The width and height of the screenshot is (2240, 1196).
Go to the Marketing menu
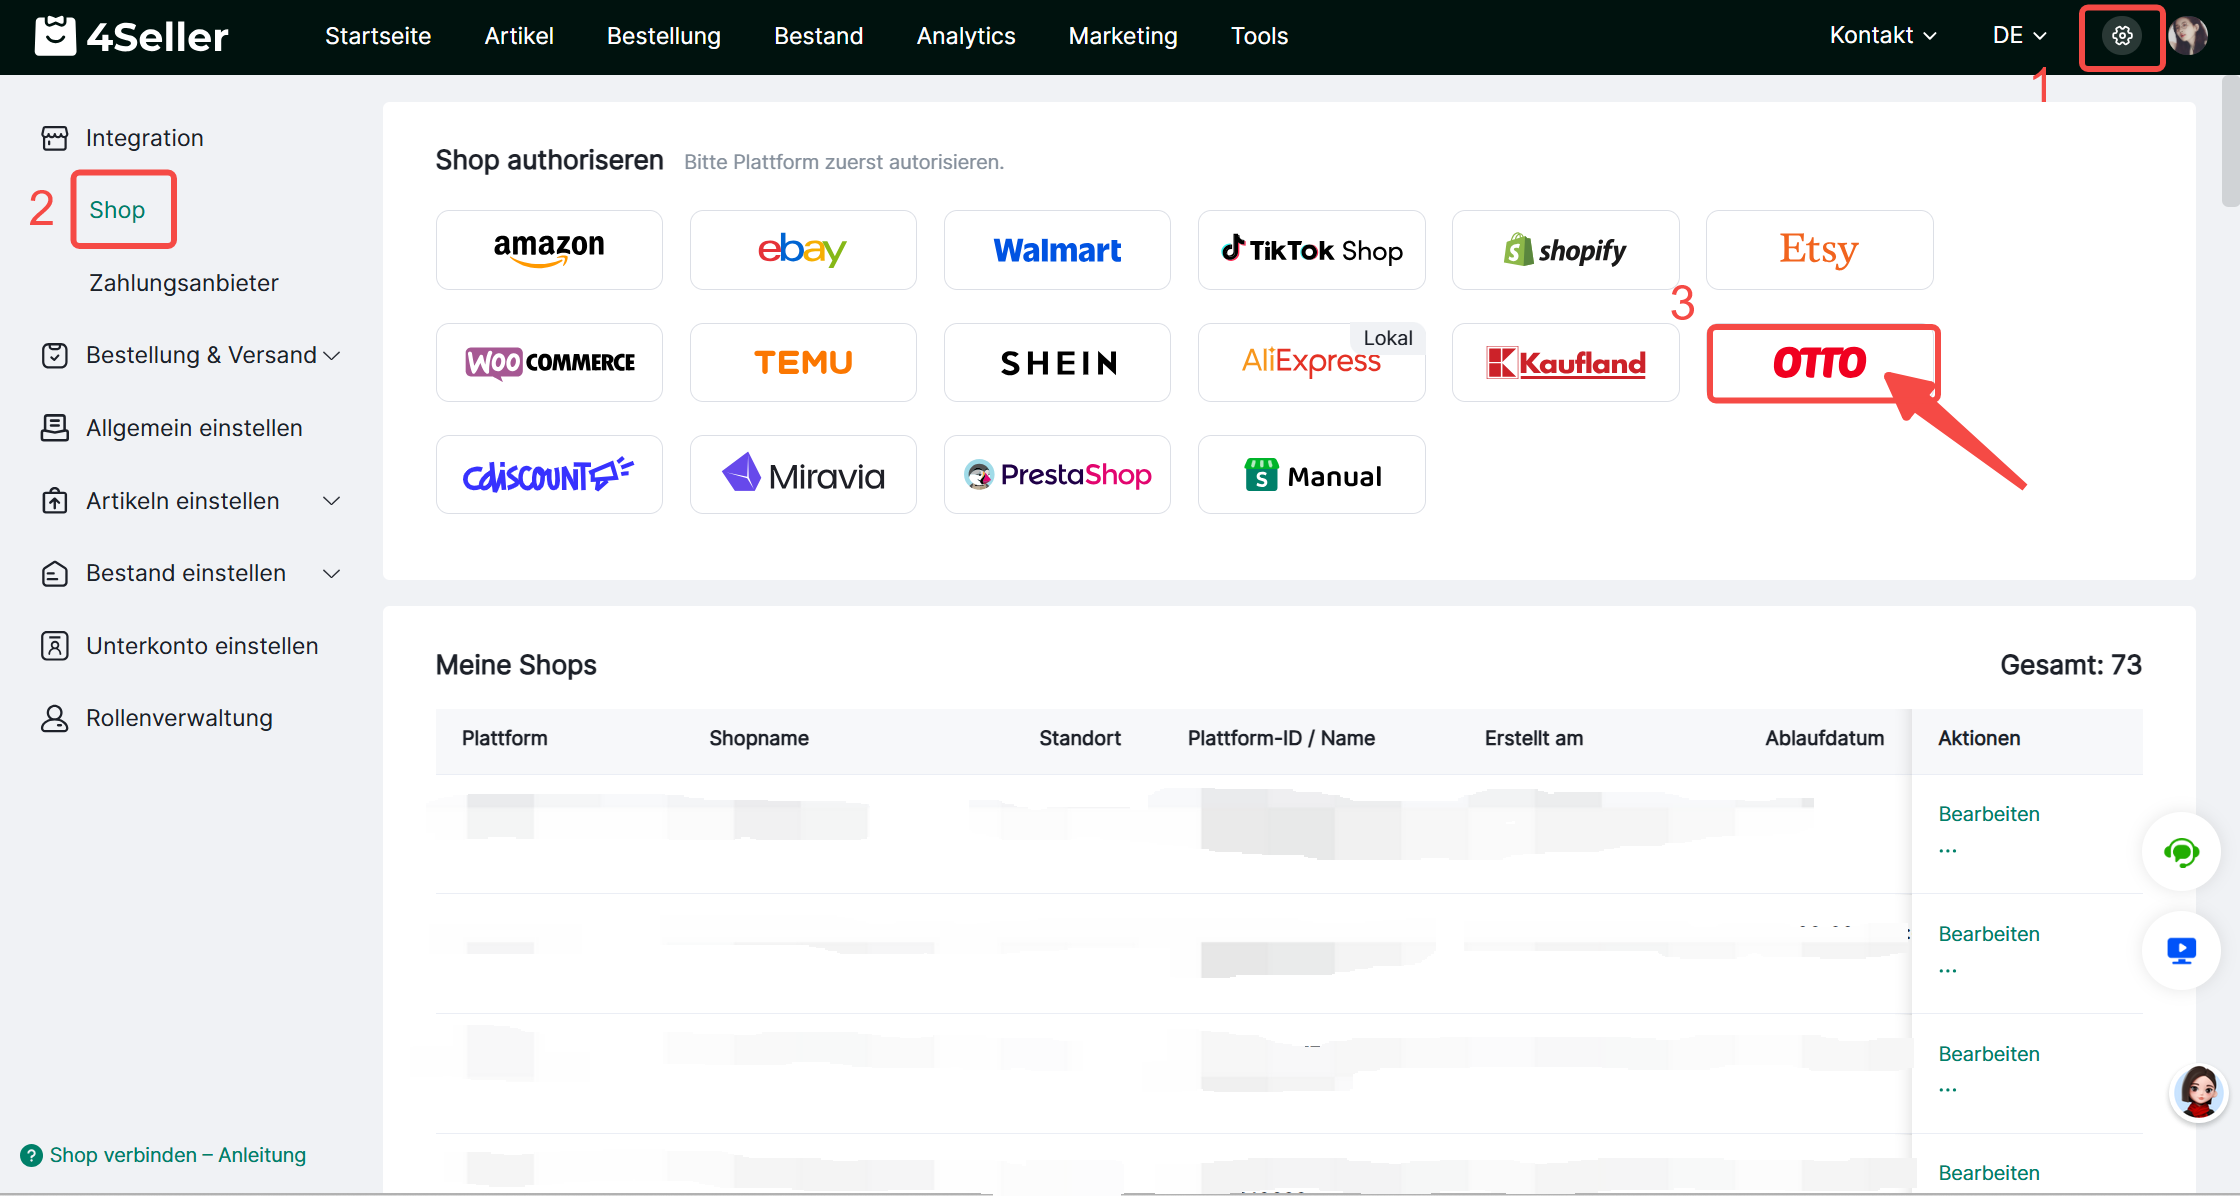click(x=1122, y=36)
